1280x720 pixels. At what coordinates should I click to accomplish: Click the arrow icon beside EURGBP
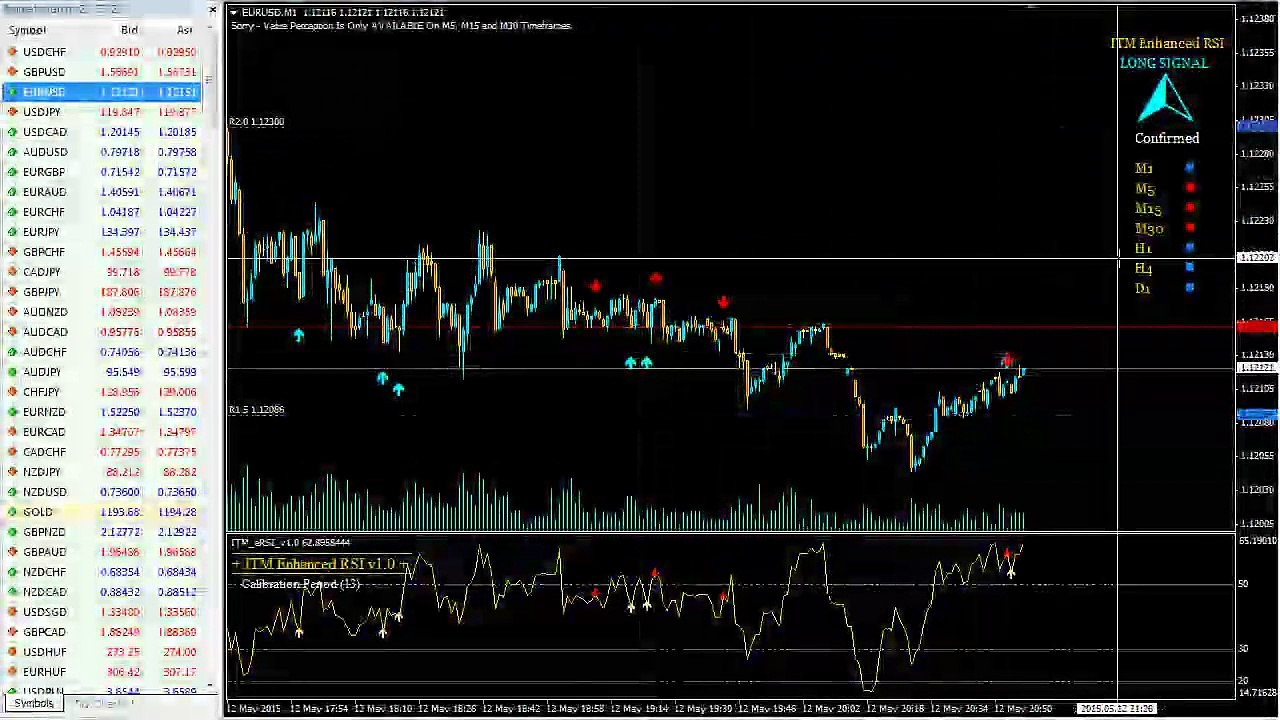(x=12, y=172)
